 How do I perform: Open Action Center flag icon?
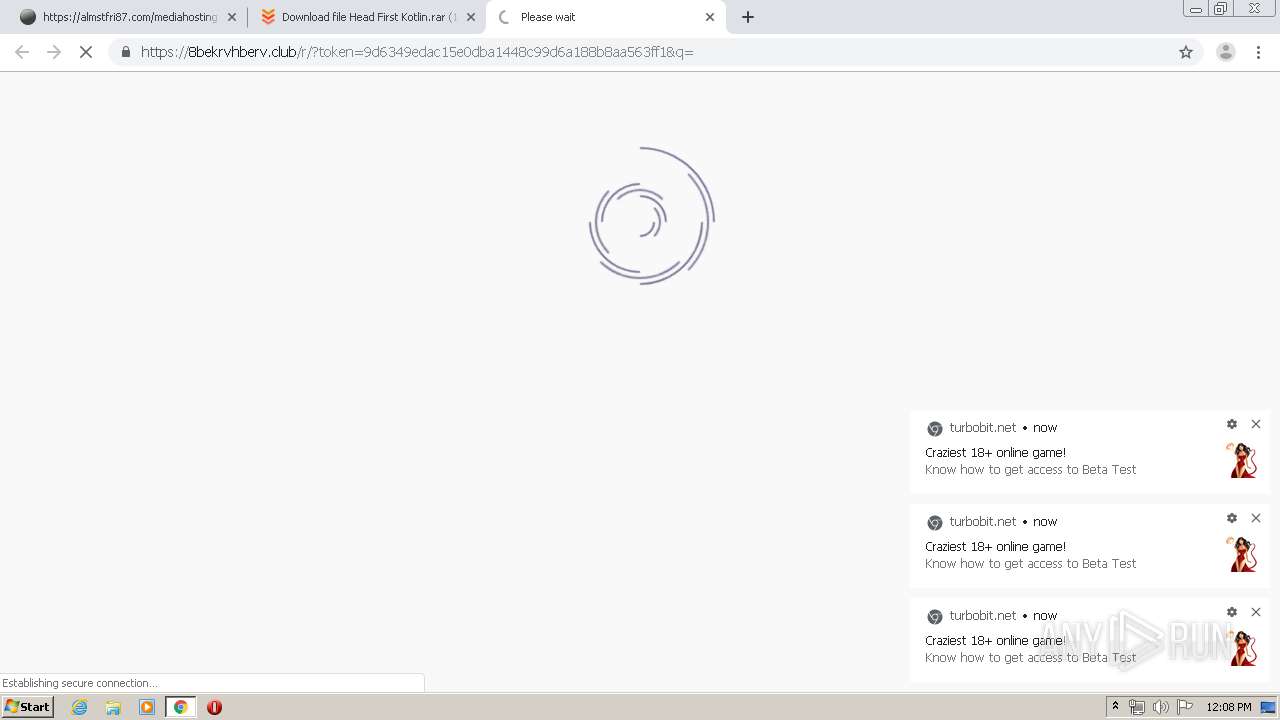click(1185, 707)
